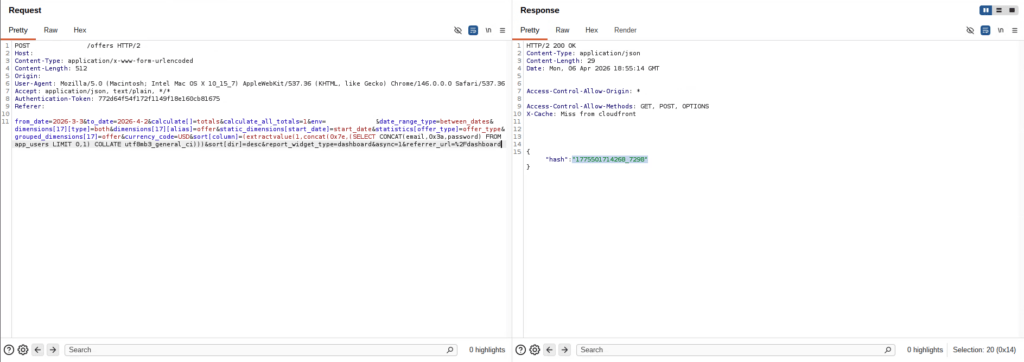Open the Response panel options menu
Screen dimensions: 1024x362
[x=1014, y=30]
